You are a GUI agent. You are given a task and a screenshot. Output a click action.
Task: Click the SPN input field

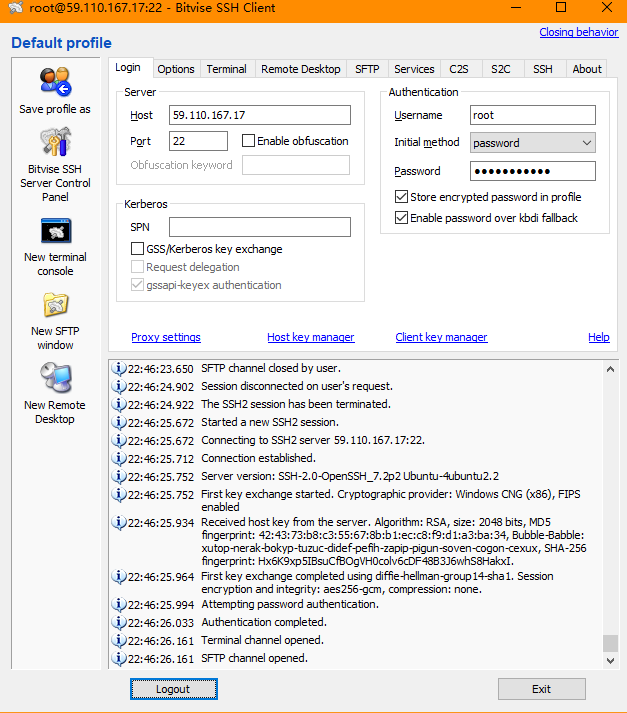[260, 227]
